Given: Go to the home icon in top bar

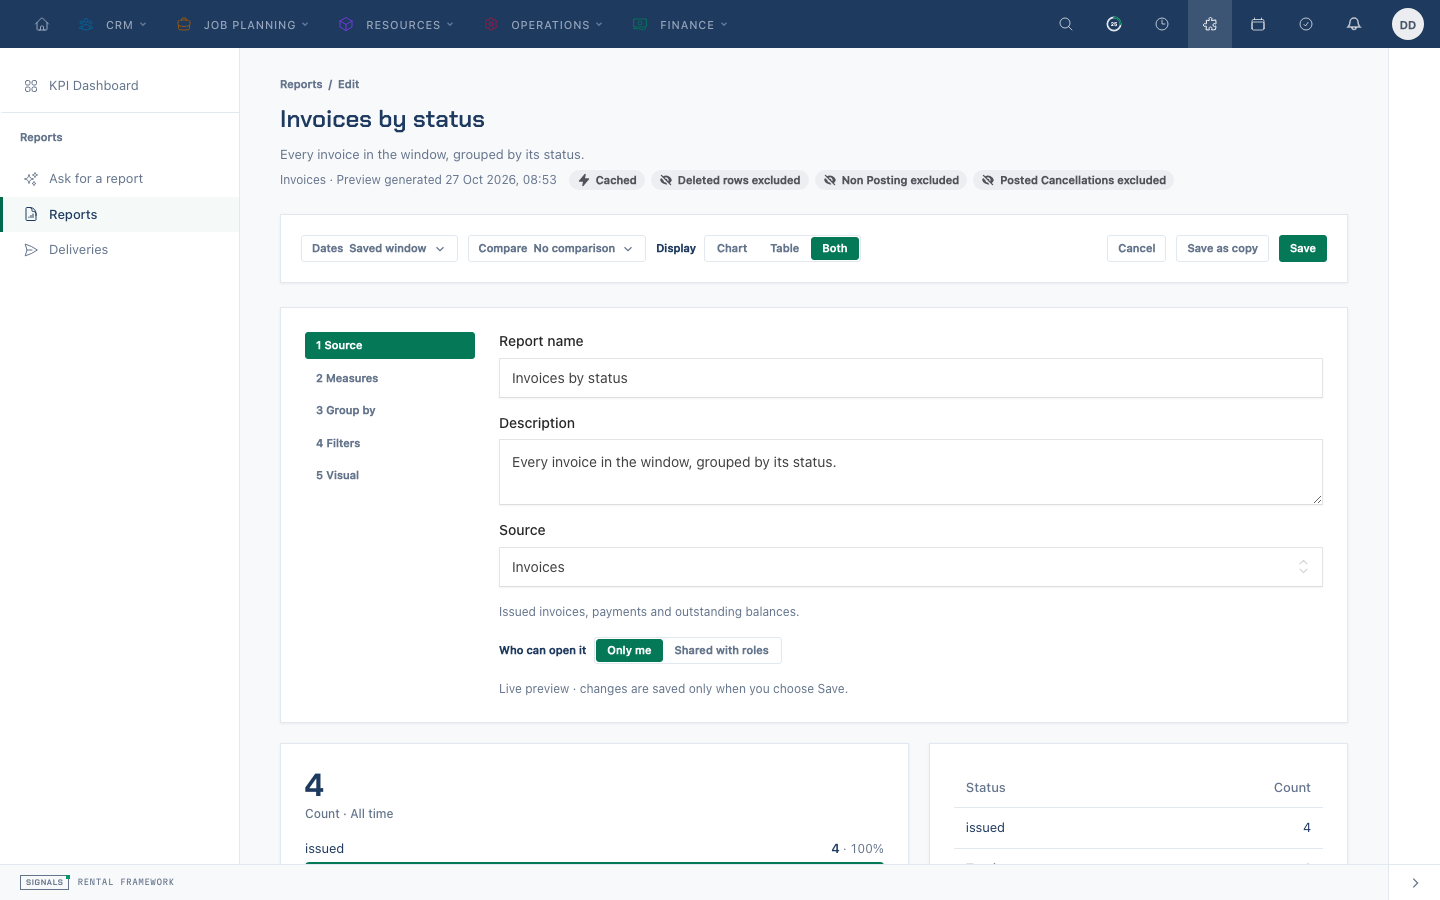Looking at the screenshot, I should pos(42,24).
